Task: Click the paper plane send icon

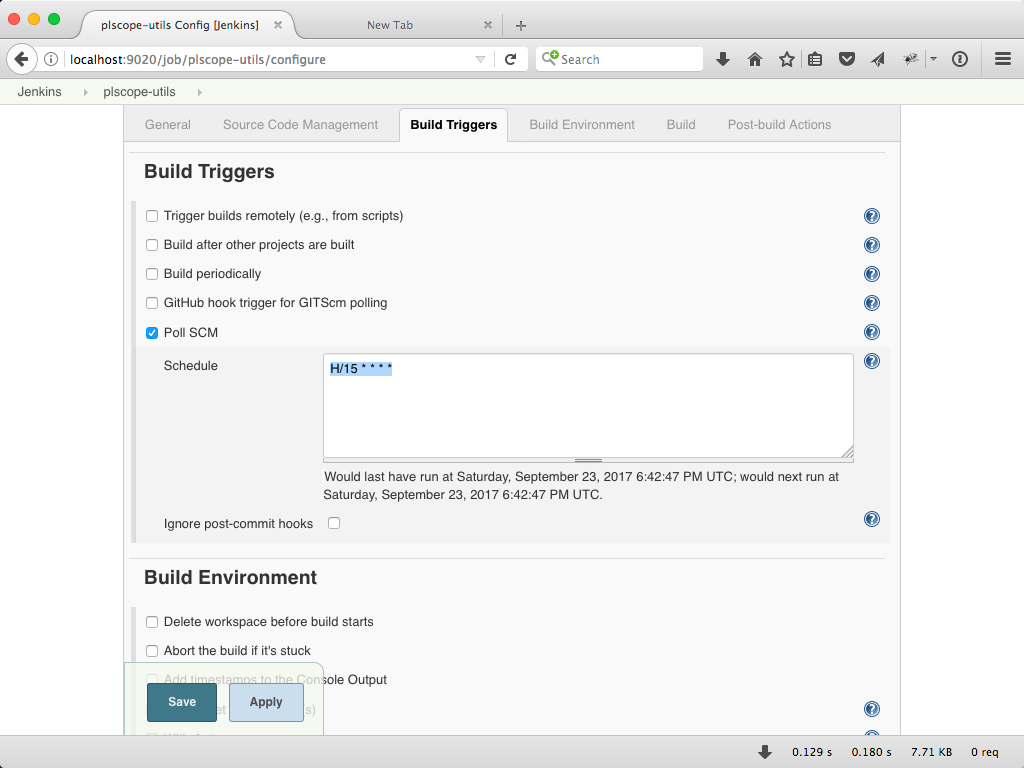Action: pyautogui.click(x=878, y=59)
